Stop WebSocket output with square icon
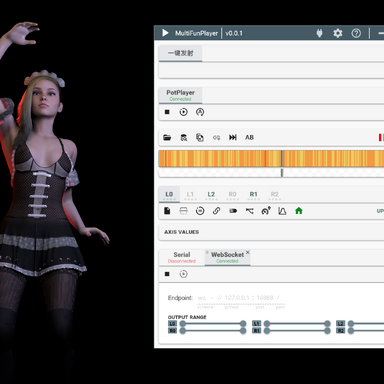Viewport: 384px width, 384px height. (x=167, y=274)
